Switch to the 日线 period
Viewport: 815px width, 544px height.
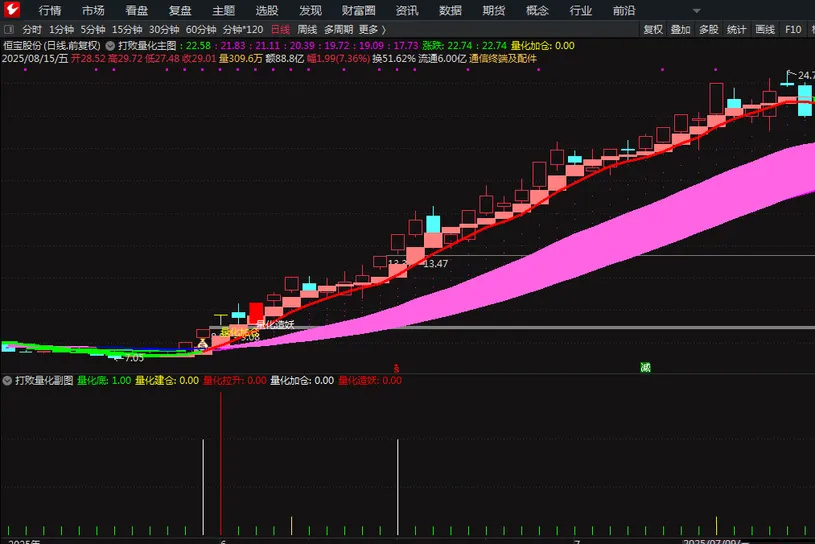280,30
